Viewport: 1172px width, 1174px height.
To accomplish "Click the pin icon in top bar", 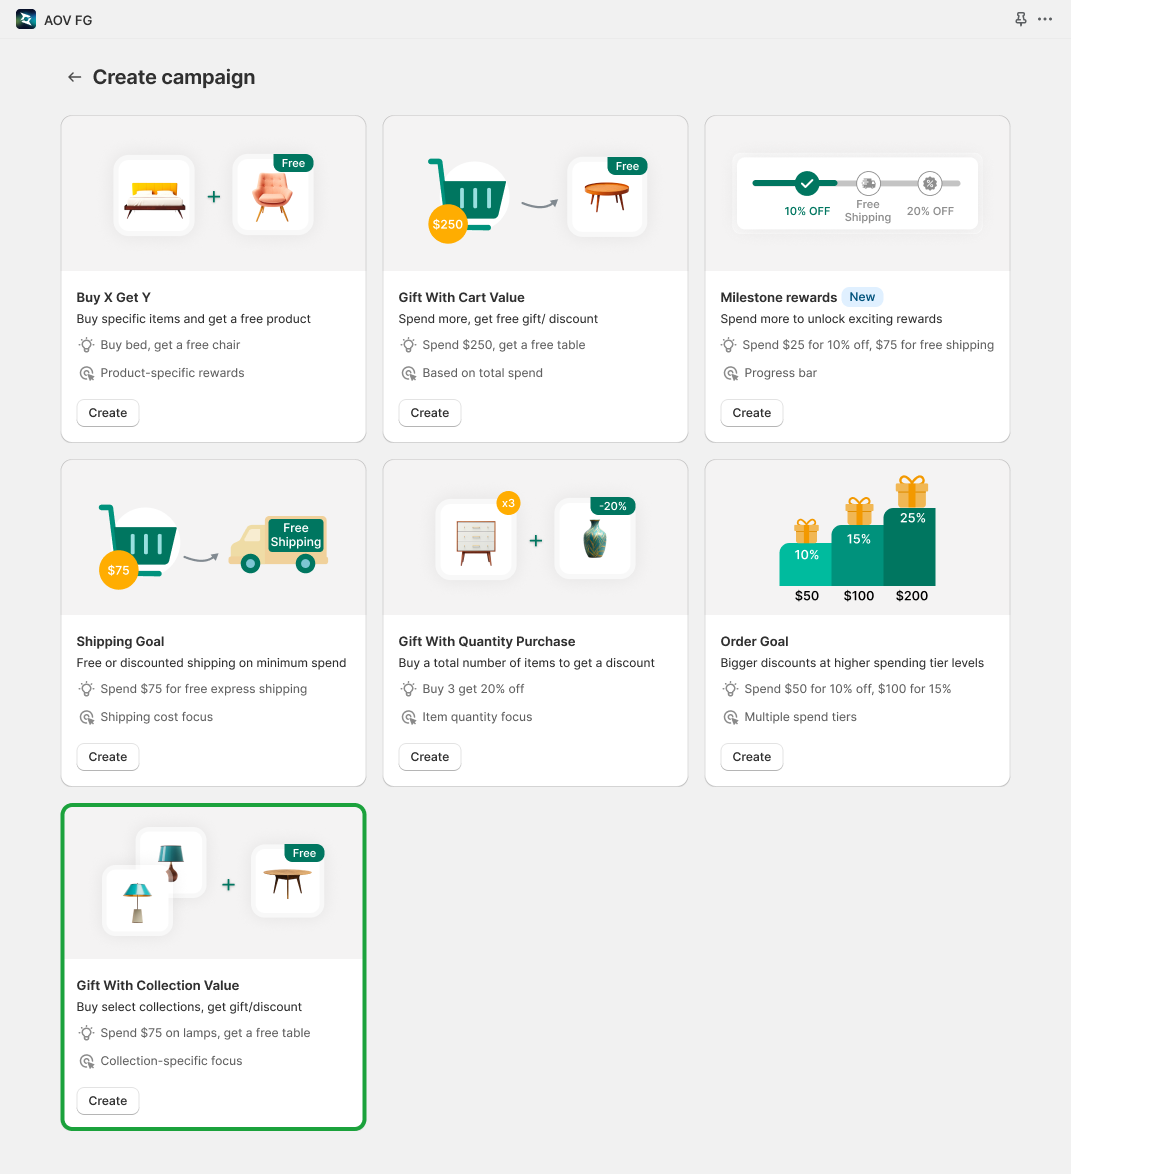I will tap(1020, 19).
